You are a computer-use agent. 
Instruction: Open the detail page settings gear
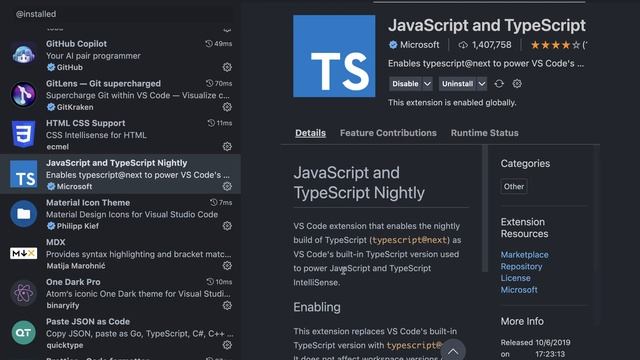[x=517, y=84]
